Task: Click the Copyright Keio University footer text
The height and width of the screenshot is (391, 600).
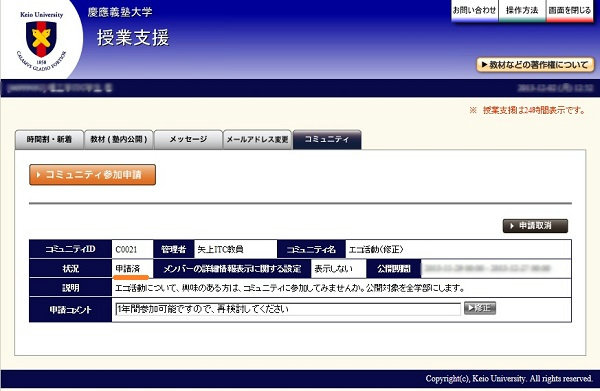Action: tap(509, 379)
